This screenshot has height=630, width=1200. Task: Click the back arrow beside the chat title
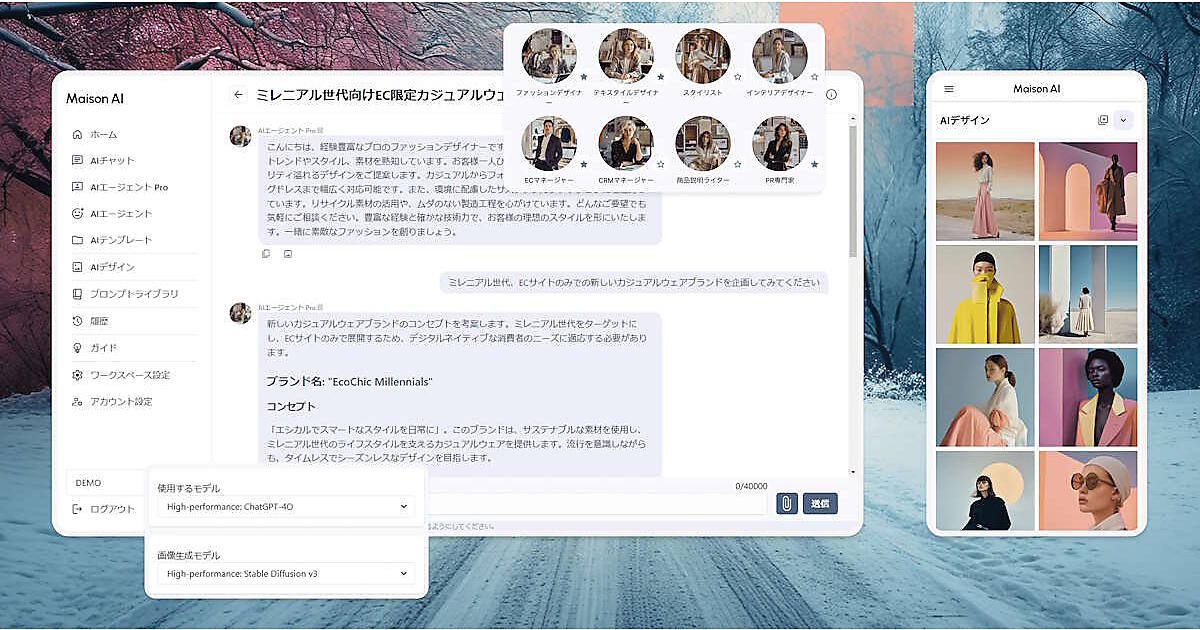[238, 95]
